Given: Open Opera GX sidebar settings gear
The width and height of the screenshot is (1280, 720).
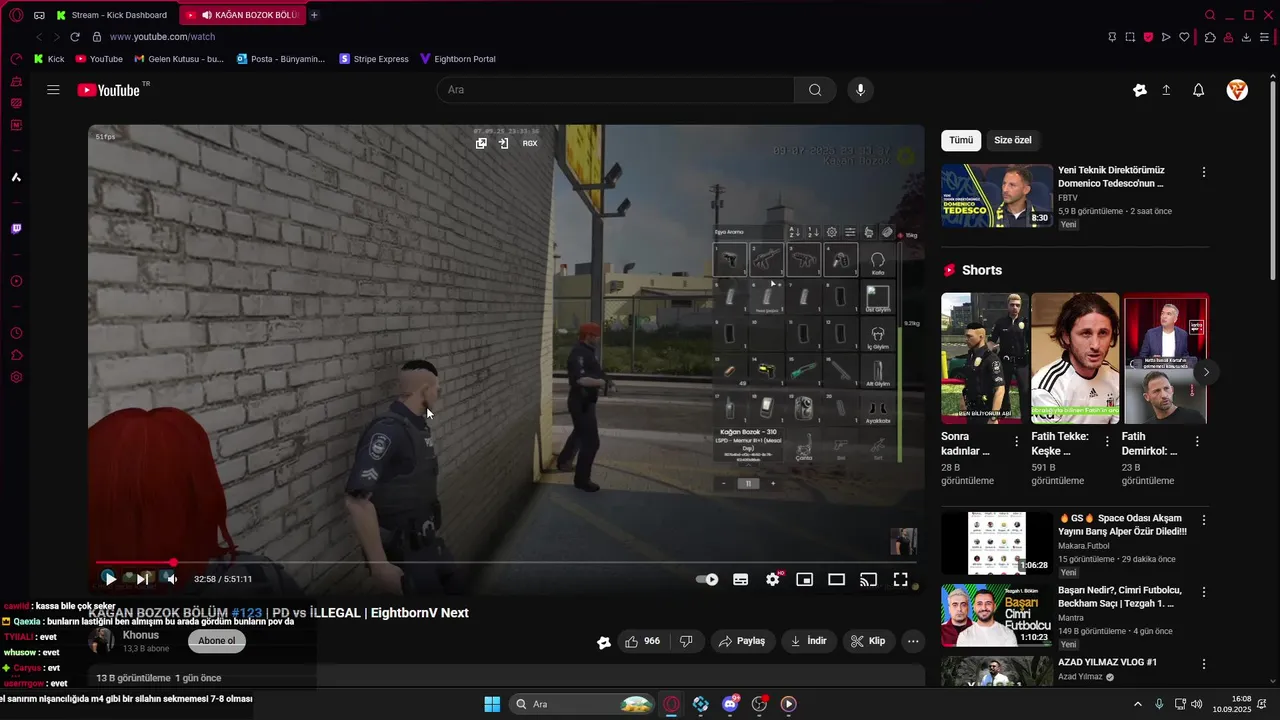Looking at the screenshot, I should [x=16, y=377].
